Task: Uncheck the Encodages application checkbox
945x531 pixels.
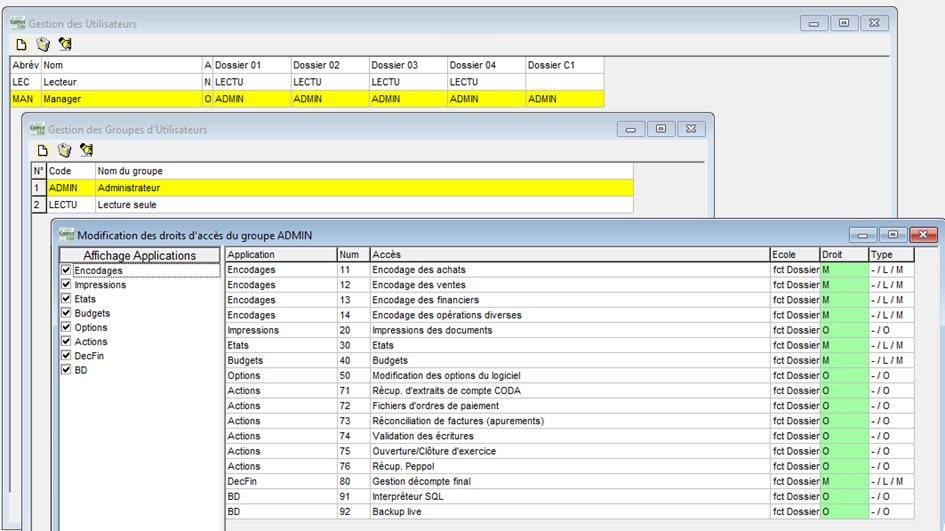Action: click(x=66, y=270)
